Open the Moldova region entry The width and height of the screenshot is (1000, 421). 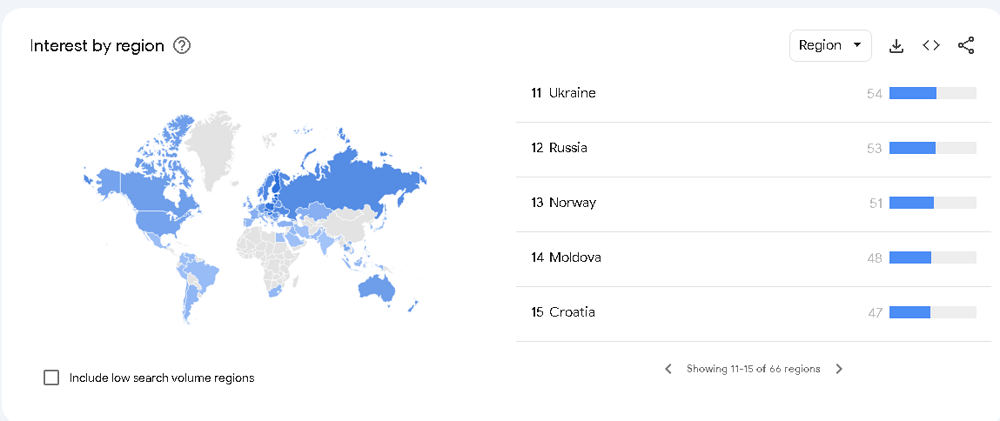[575, 258]
